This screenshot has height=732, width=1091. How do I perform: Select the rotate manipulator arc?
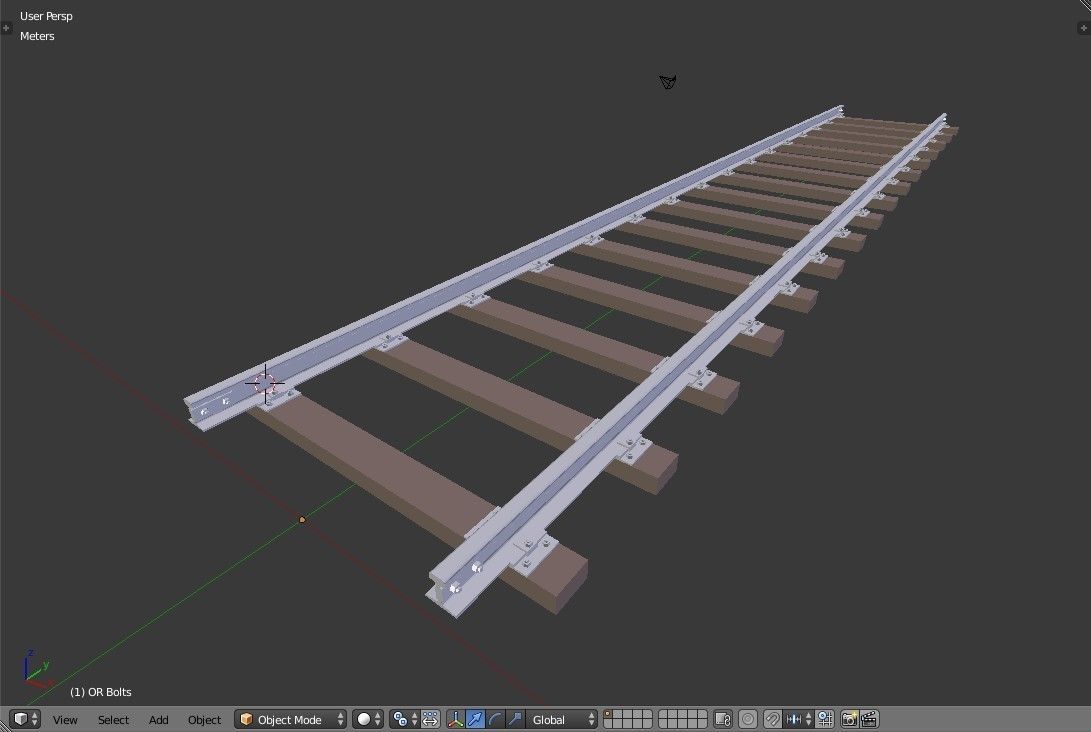tap(495, 719)
